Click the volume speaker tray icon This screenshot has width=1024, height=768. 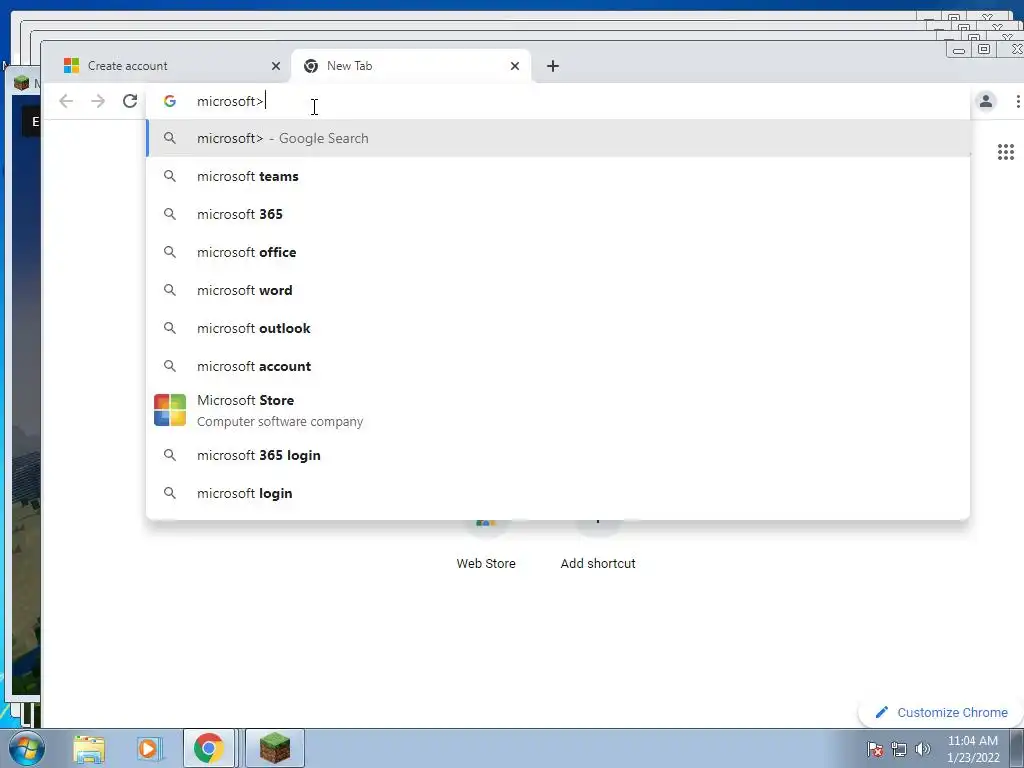923,749
